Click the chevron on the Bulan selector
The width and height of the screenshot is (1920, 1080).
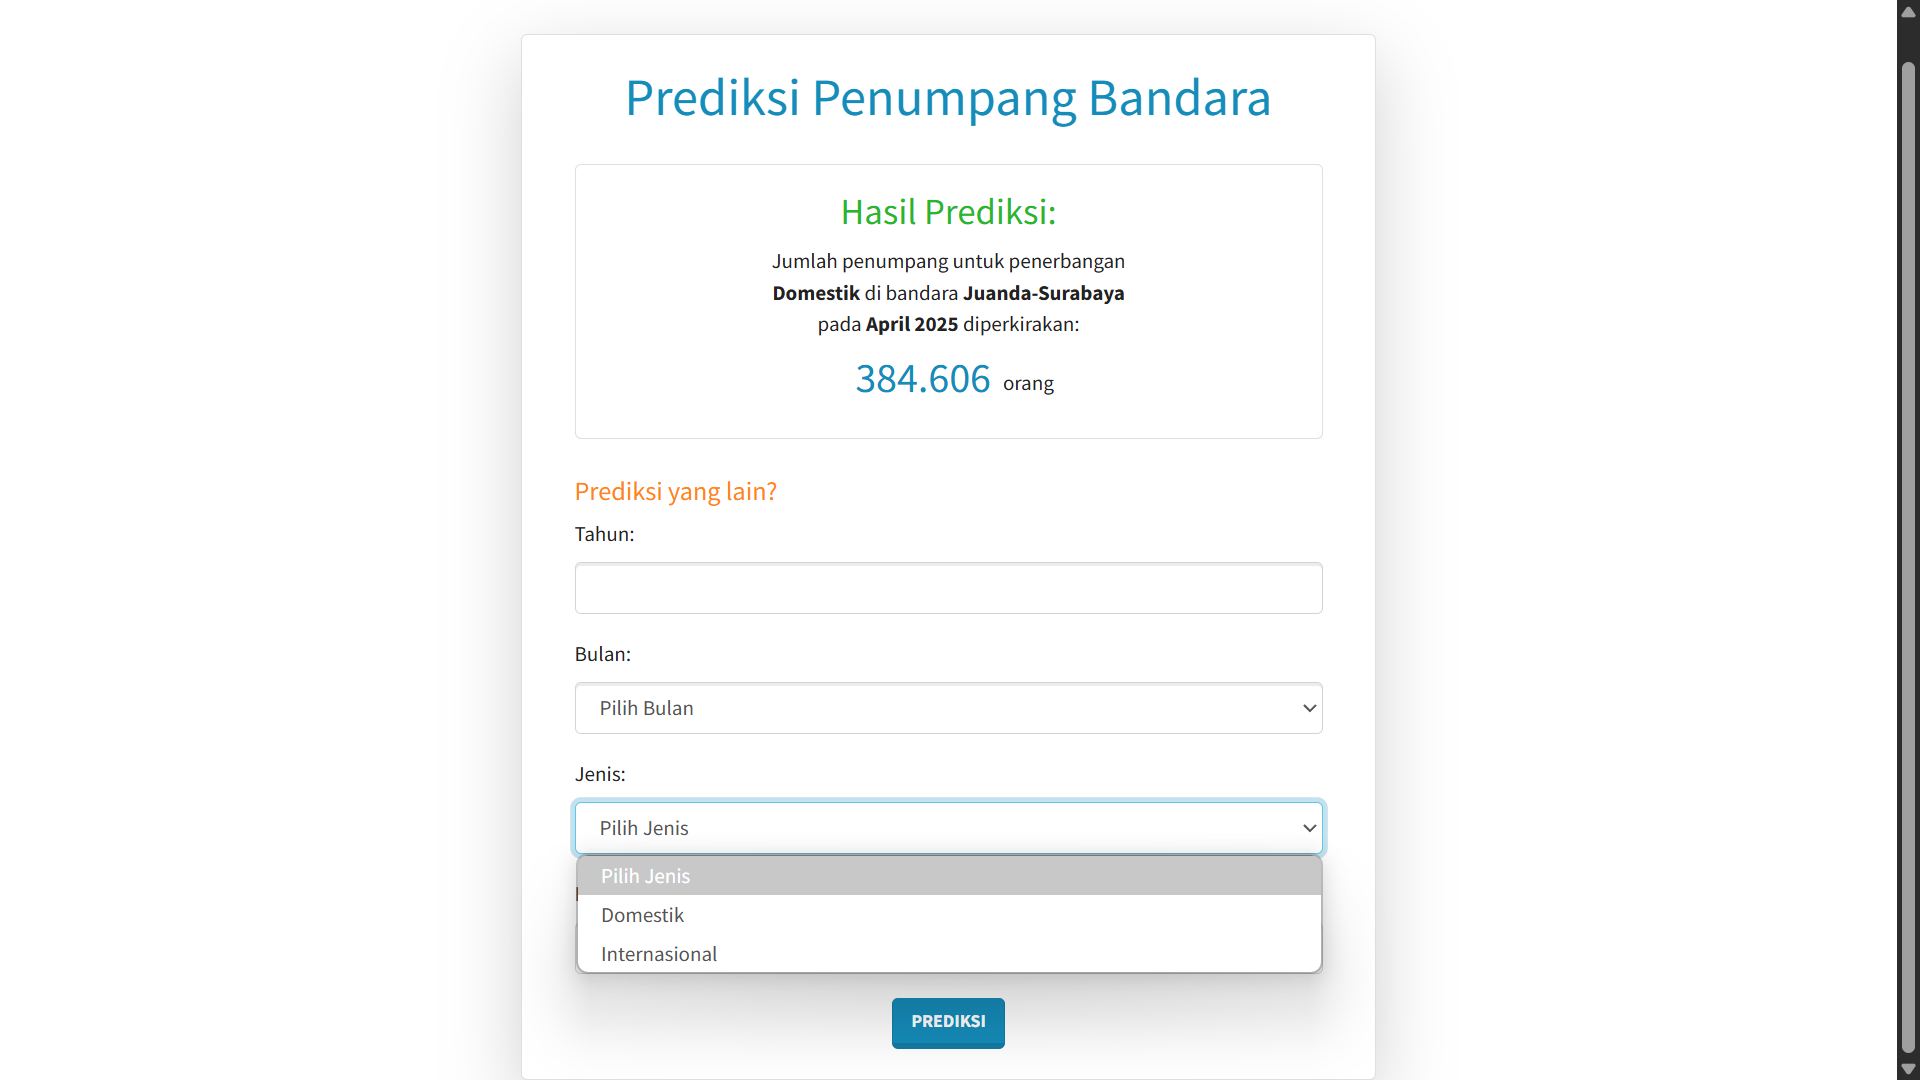point(1308,707)
